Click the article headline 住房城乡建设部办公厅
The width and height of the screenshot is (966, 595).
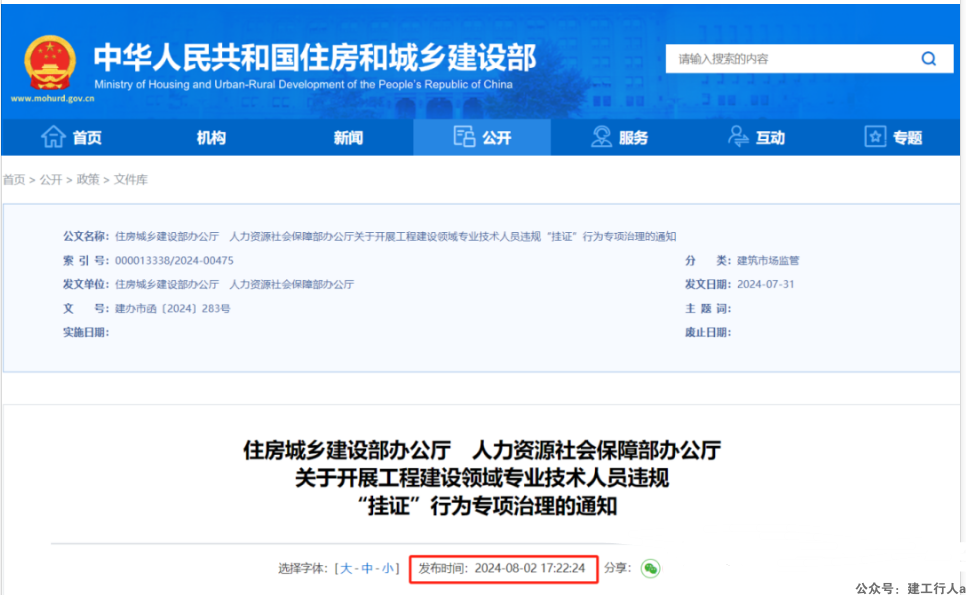click(347, 450)
